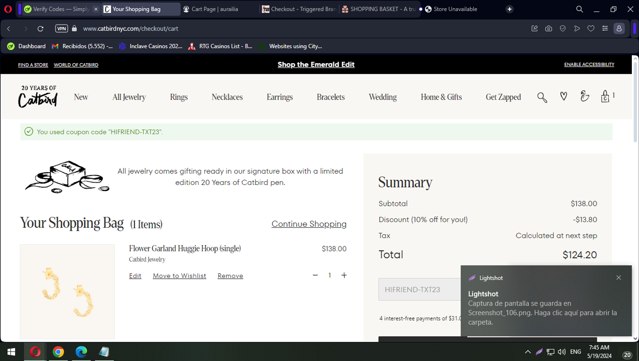Open the ad blocker shield icon
639x361 pixels.
point(563,29)
